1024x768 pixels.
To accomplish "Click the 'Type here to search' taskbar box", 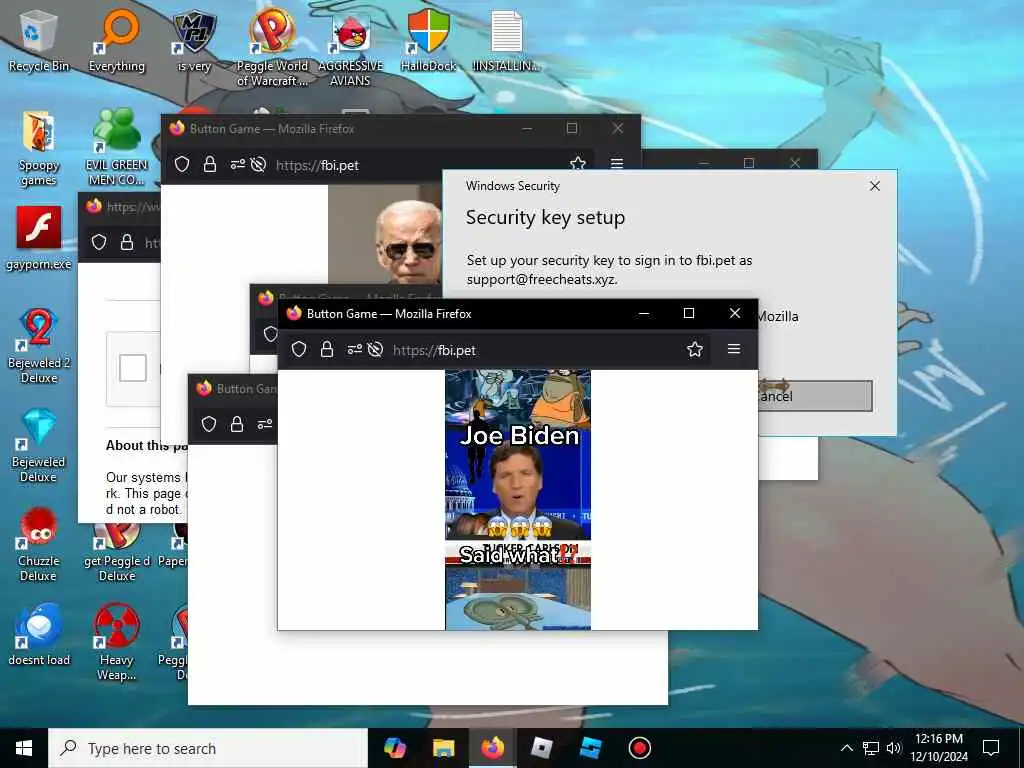I will 208,748.
